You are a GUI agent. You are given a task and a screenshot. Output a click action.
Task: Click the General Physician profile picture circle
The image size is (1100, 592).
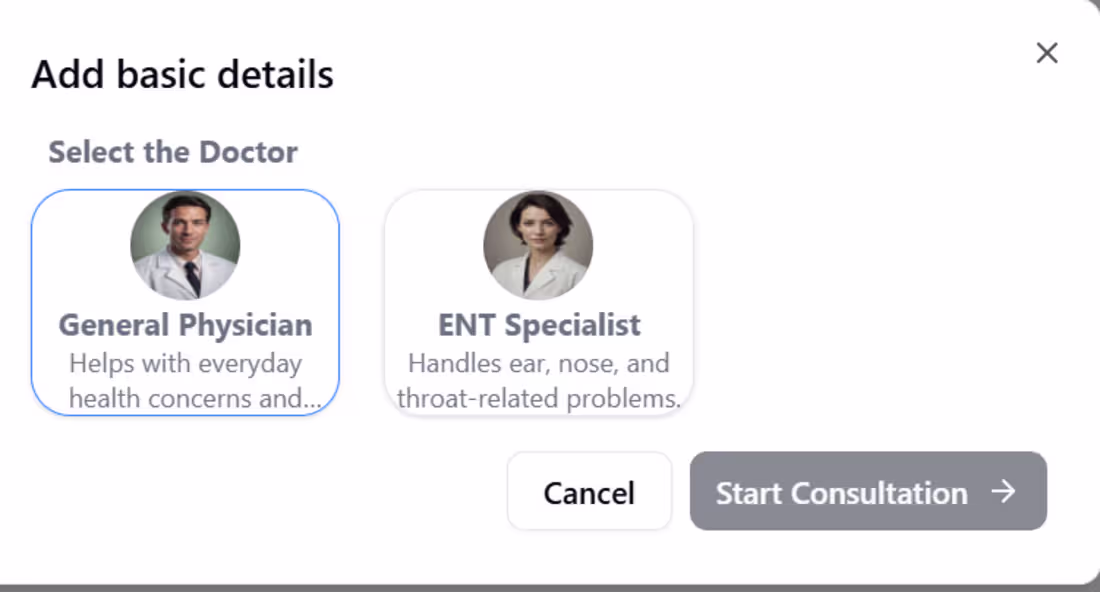pos(186,244)
